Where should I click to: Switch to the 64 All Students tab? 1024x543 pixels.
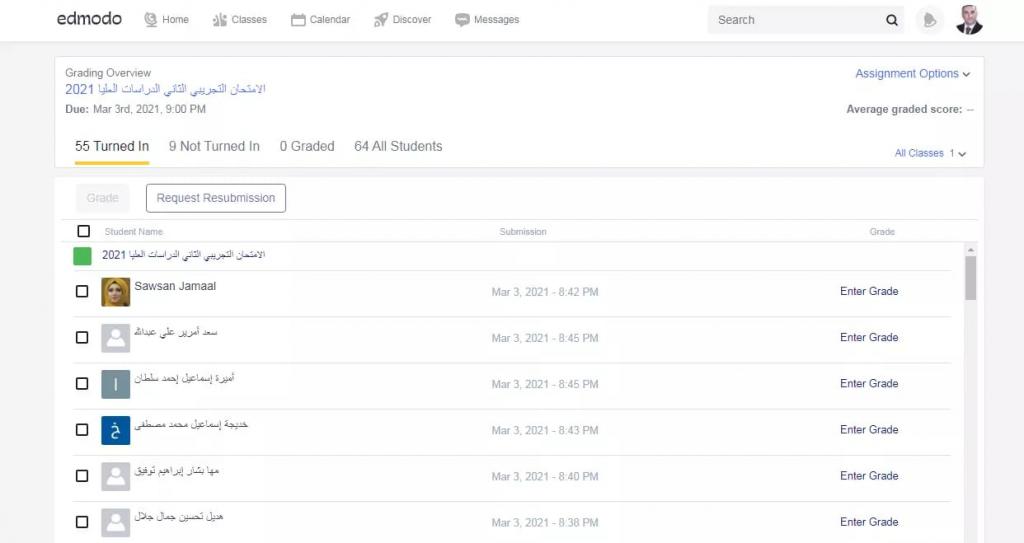pyautogui.click(x=398, y=146)
